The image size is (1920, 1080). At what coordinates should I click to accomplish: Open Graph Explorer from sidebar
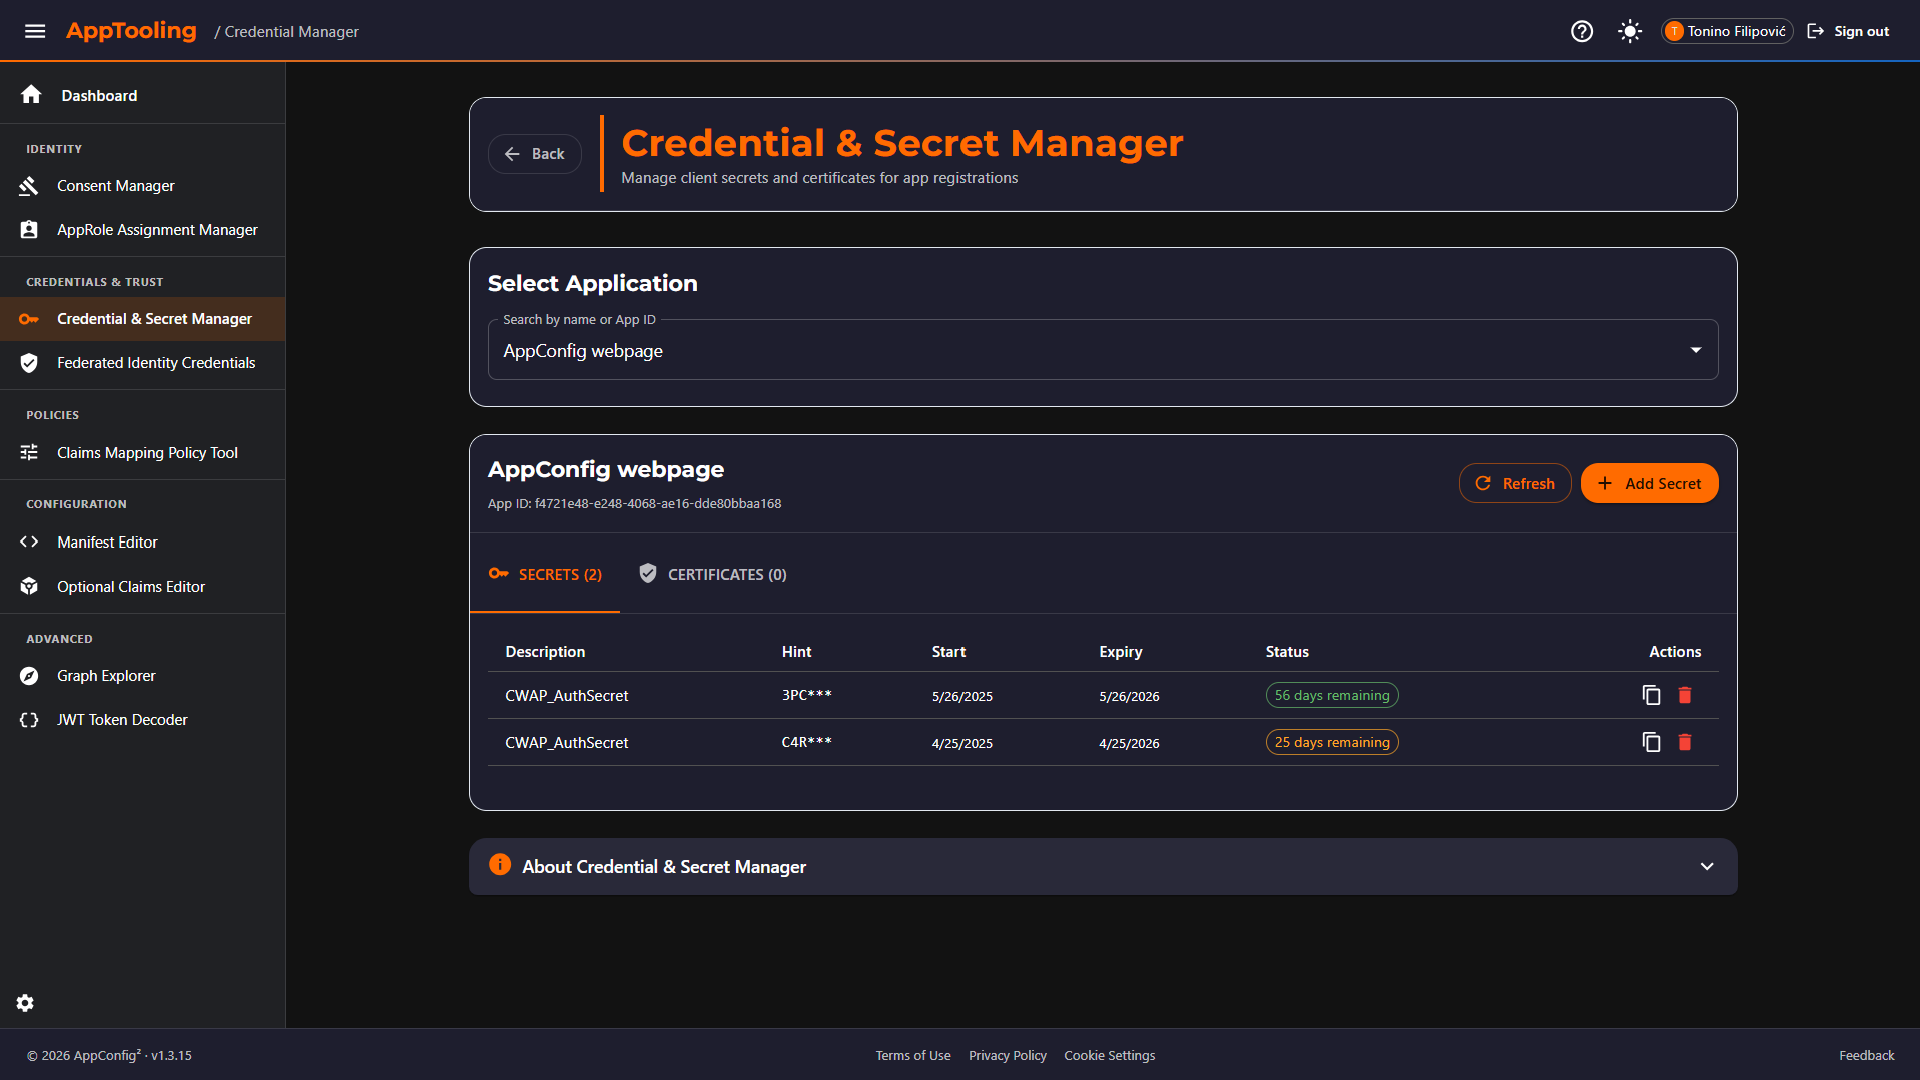click(106, 676)
